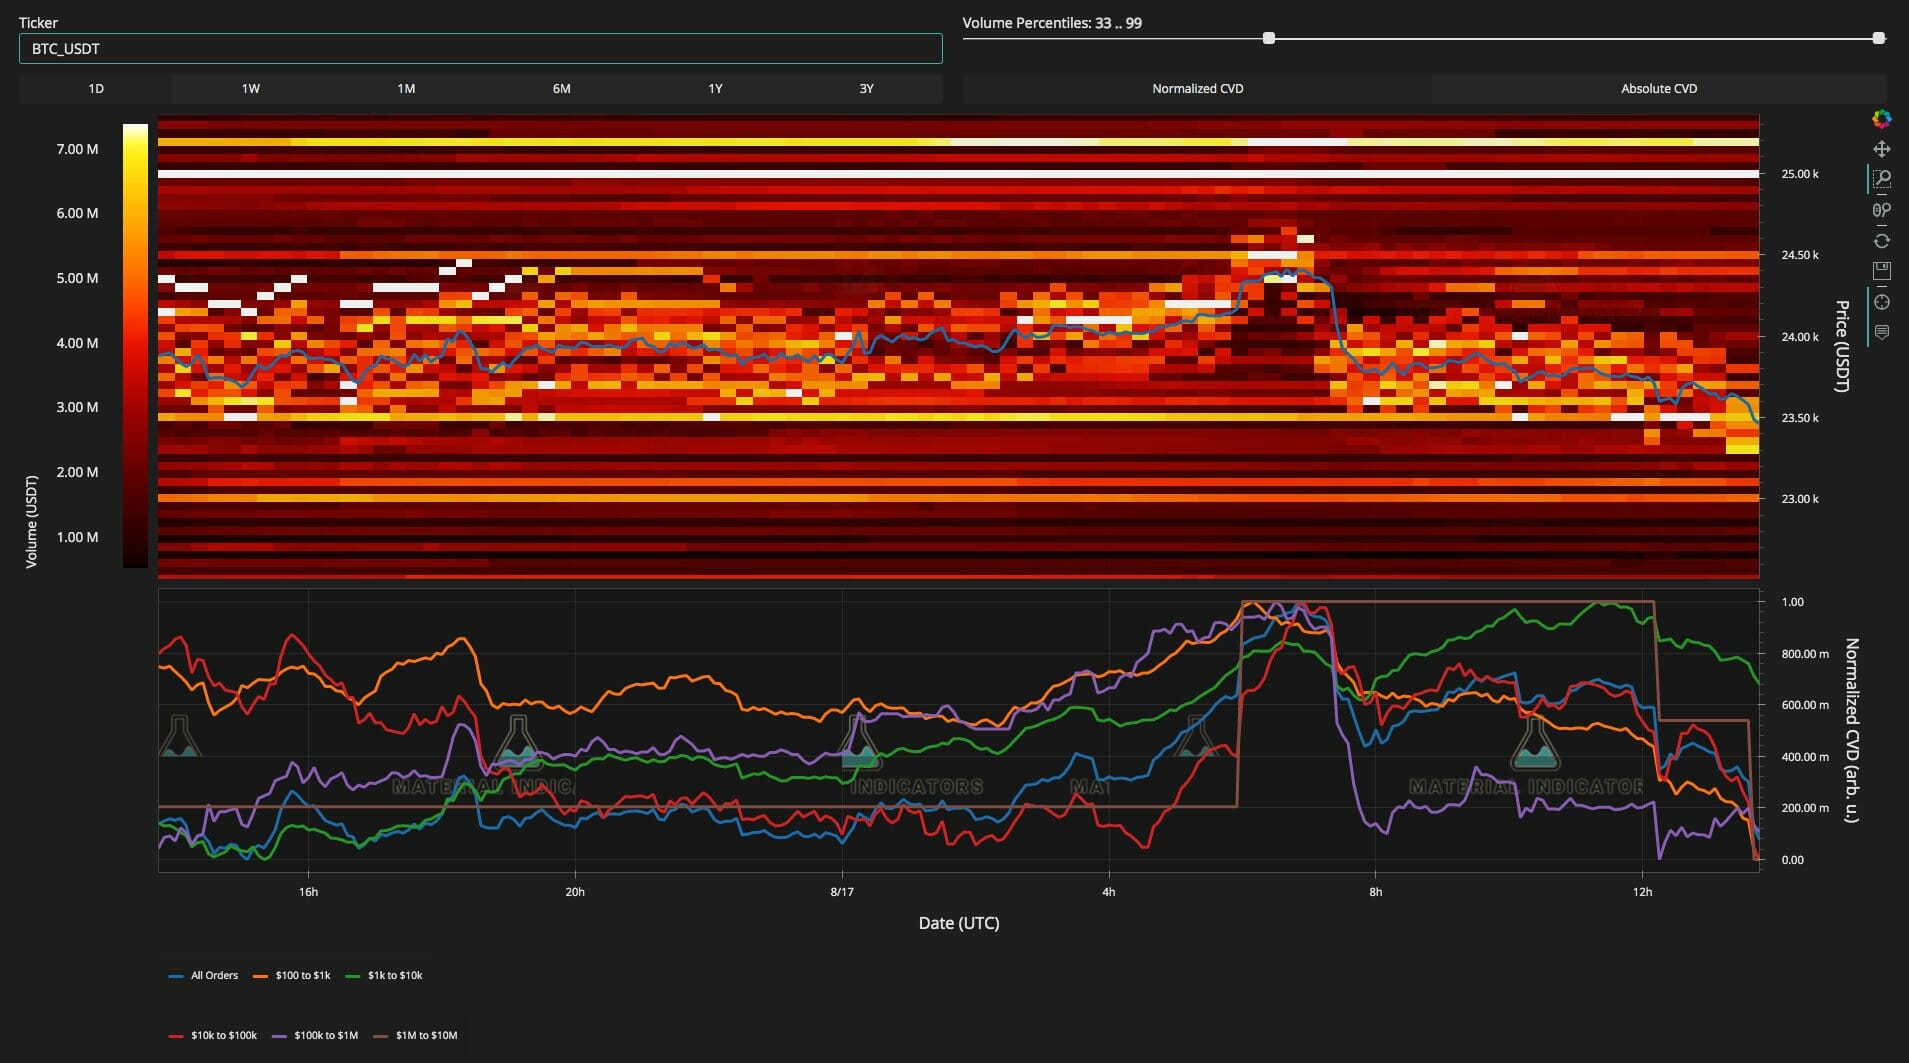Viewport: 1909px width, 1063px height.
Task: Toggle the Hover tooltip tool
Action: [1881, 332]
